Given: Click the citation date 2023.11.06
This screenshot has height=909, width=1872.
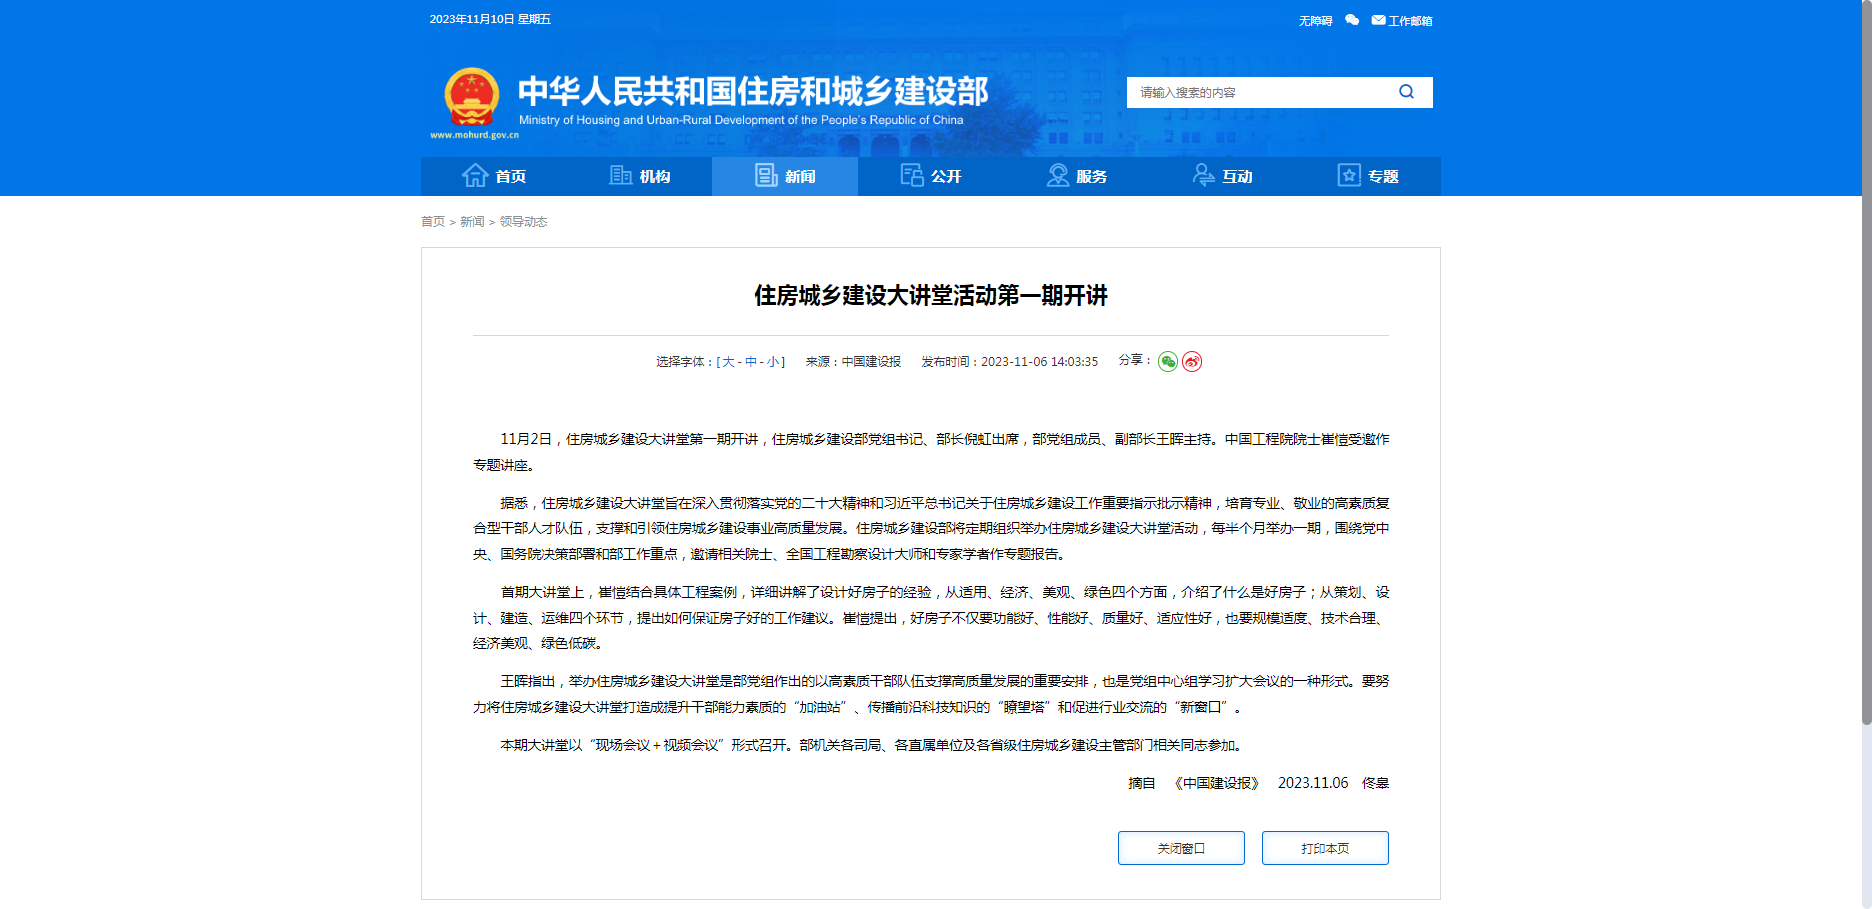Looking at the screenshot, I should click(x=1313, y=783).
